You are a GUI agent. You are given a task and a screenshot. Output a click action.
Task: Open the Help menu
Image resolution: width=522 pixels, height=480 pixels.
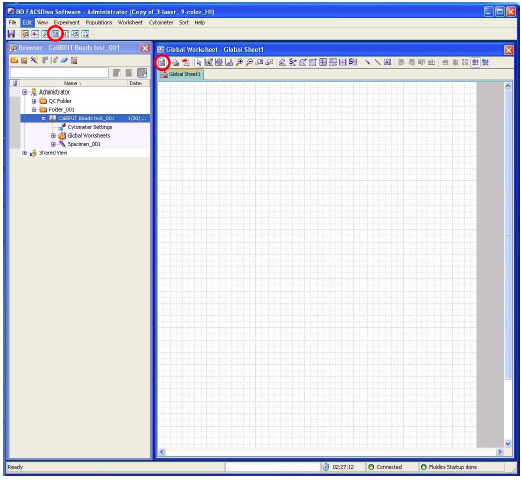tap(200, 22)
